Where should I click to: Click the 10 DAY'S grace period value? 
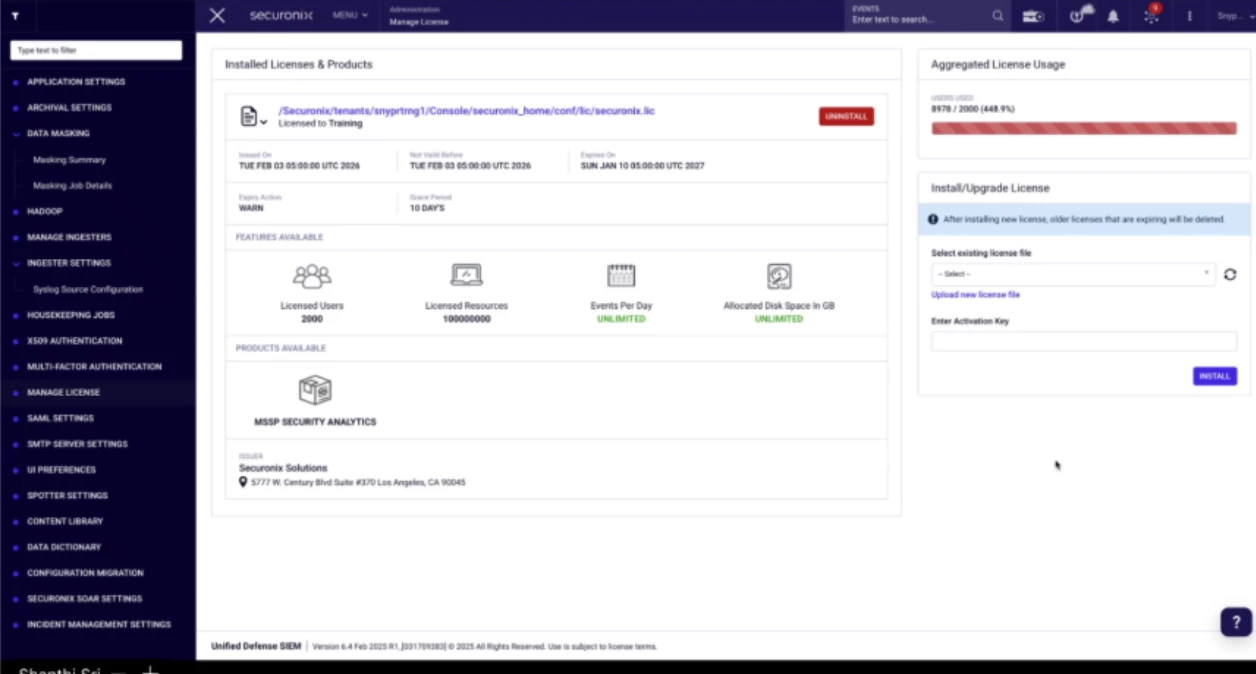[x=427, y=208]
